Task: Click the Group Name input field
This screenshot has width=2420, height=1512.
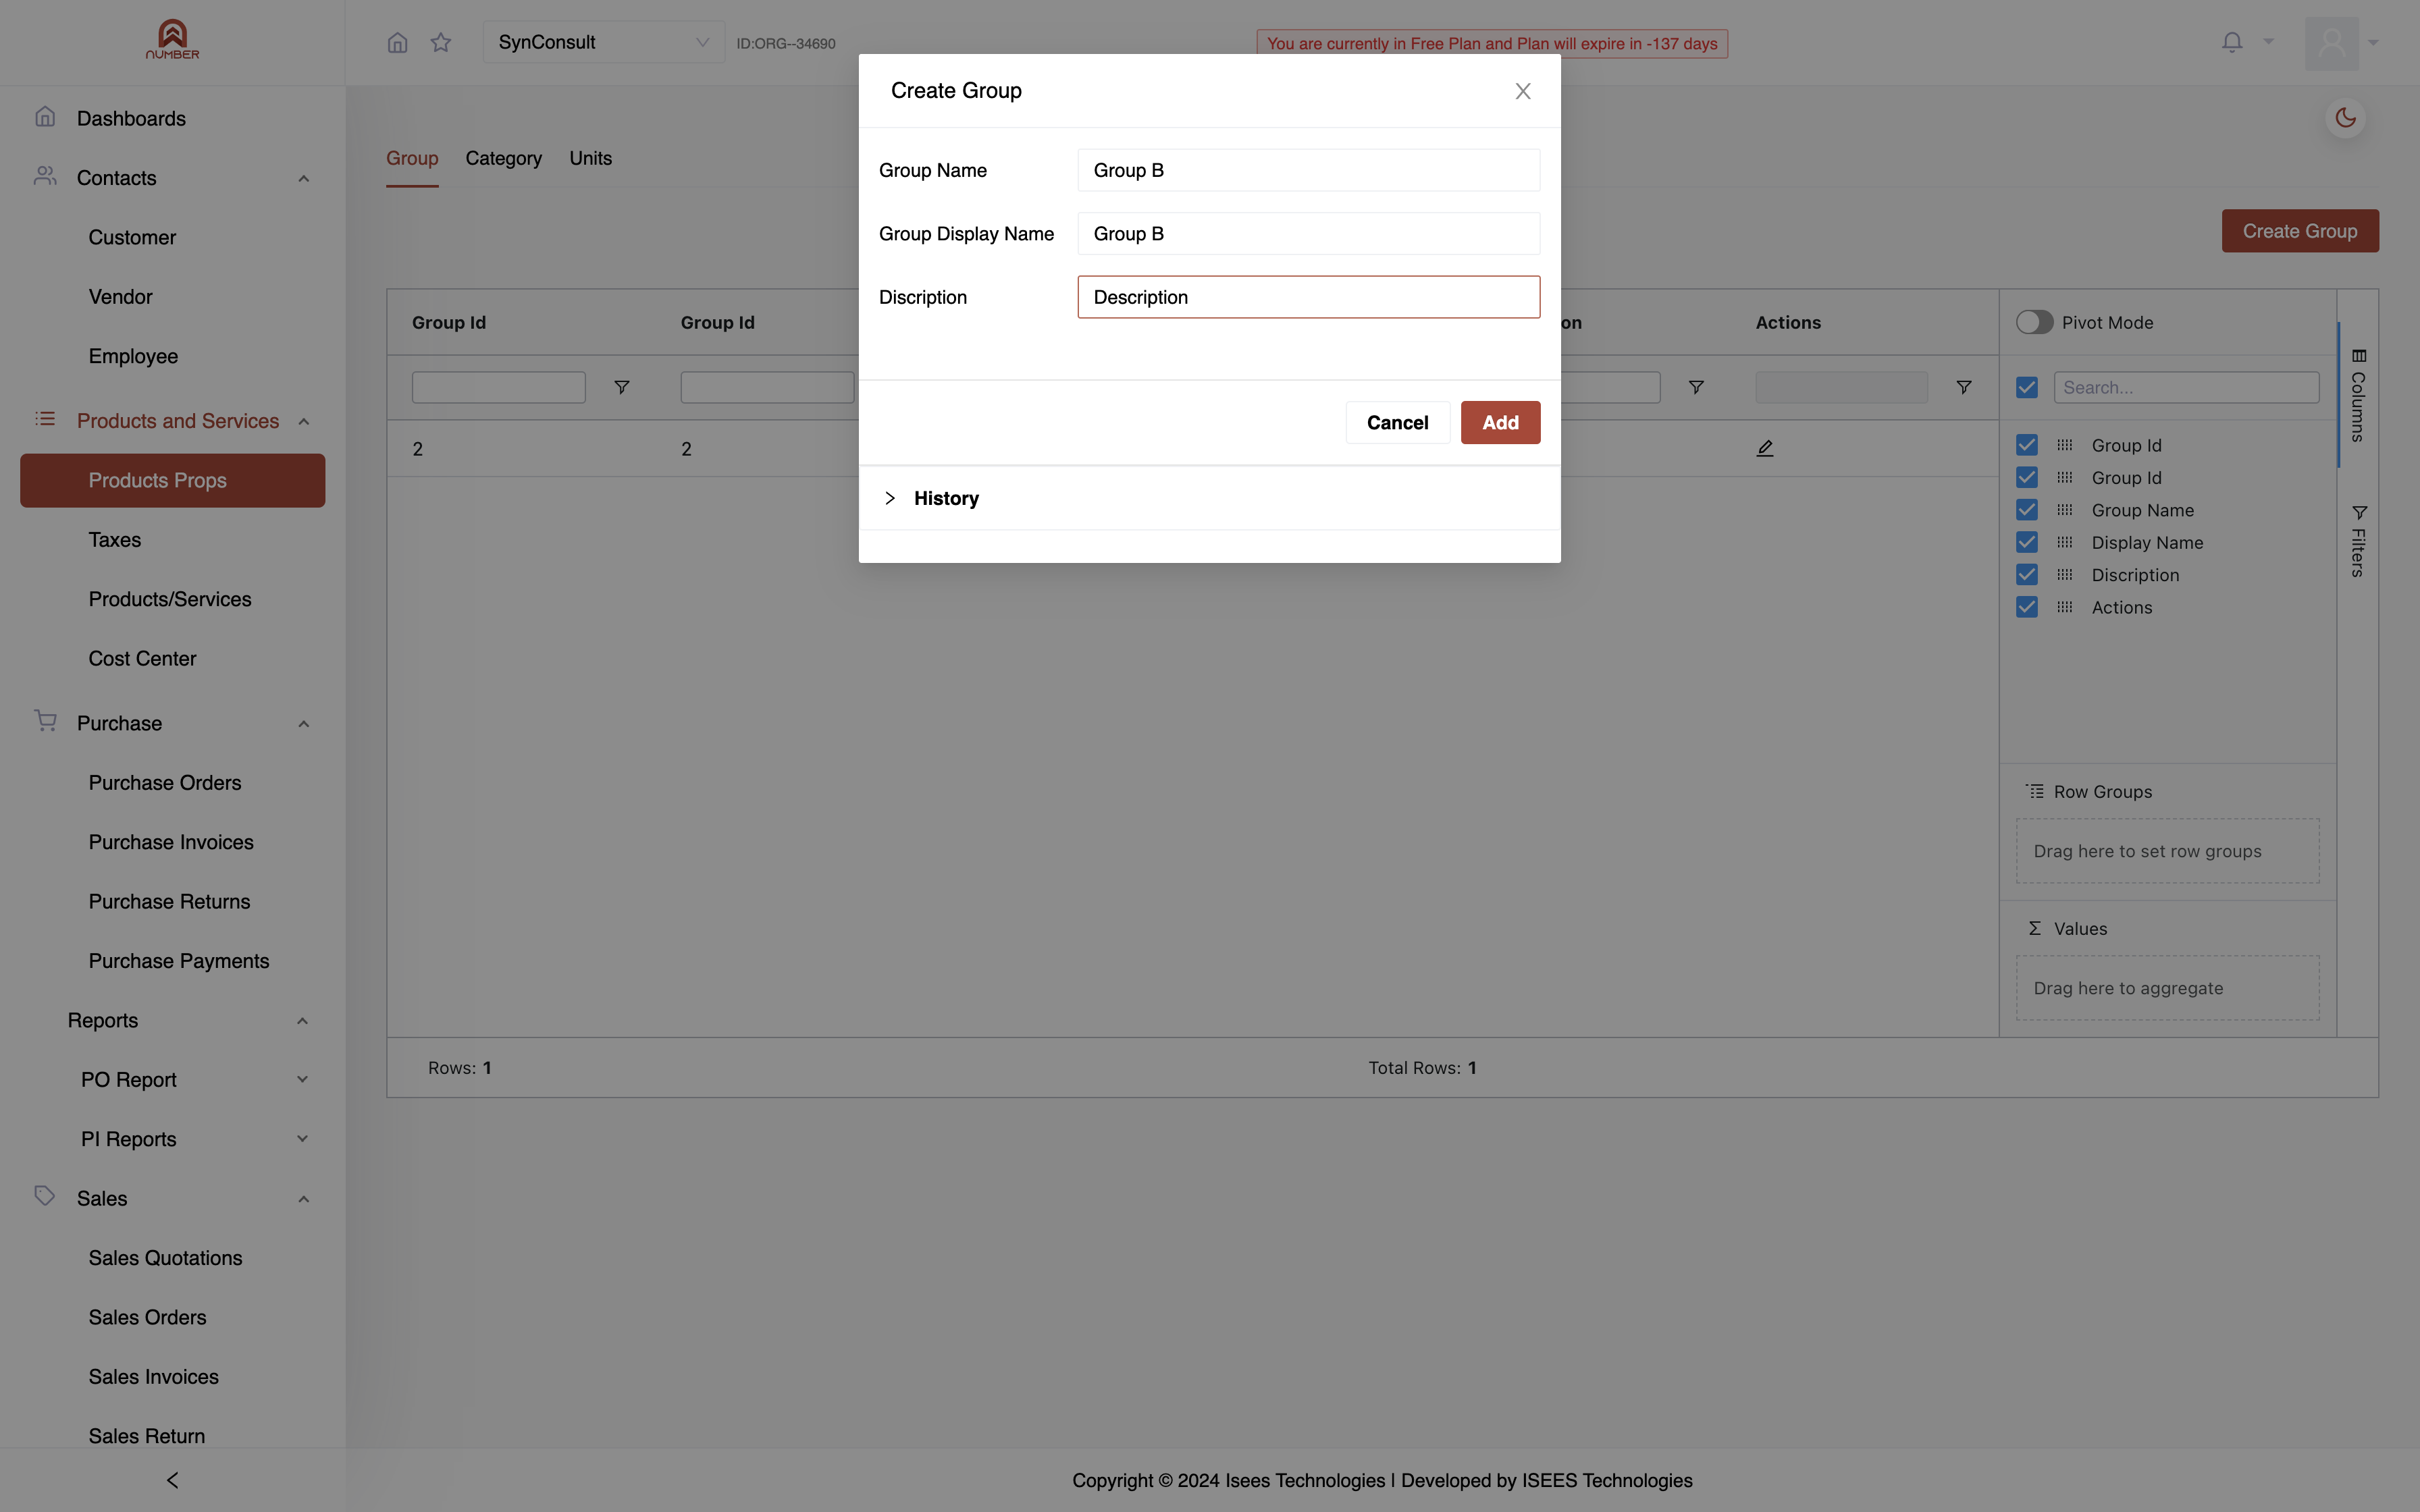Action: (1308, 170)
